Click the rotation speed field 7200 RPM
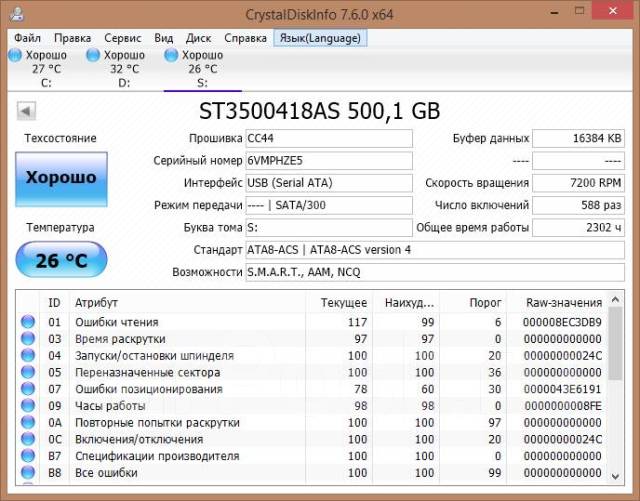This screenshot has height=501, width=640. click(578, 183)
